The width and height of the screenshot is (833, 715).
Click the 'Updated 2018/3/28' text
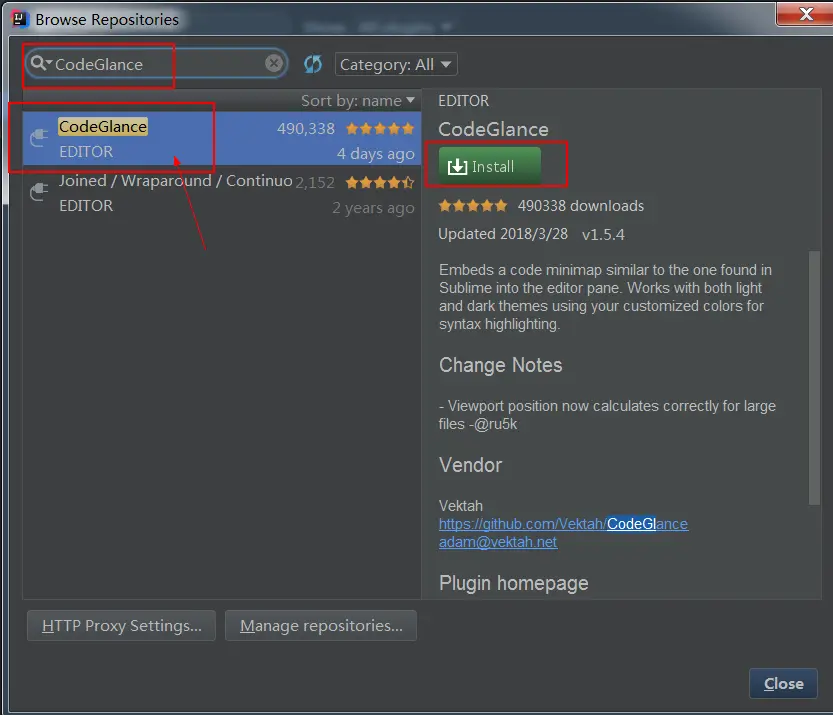tap(503, 234)
